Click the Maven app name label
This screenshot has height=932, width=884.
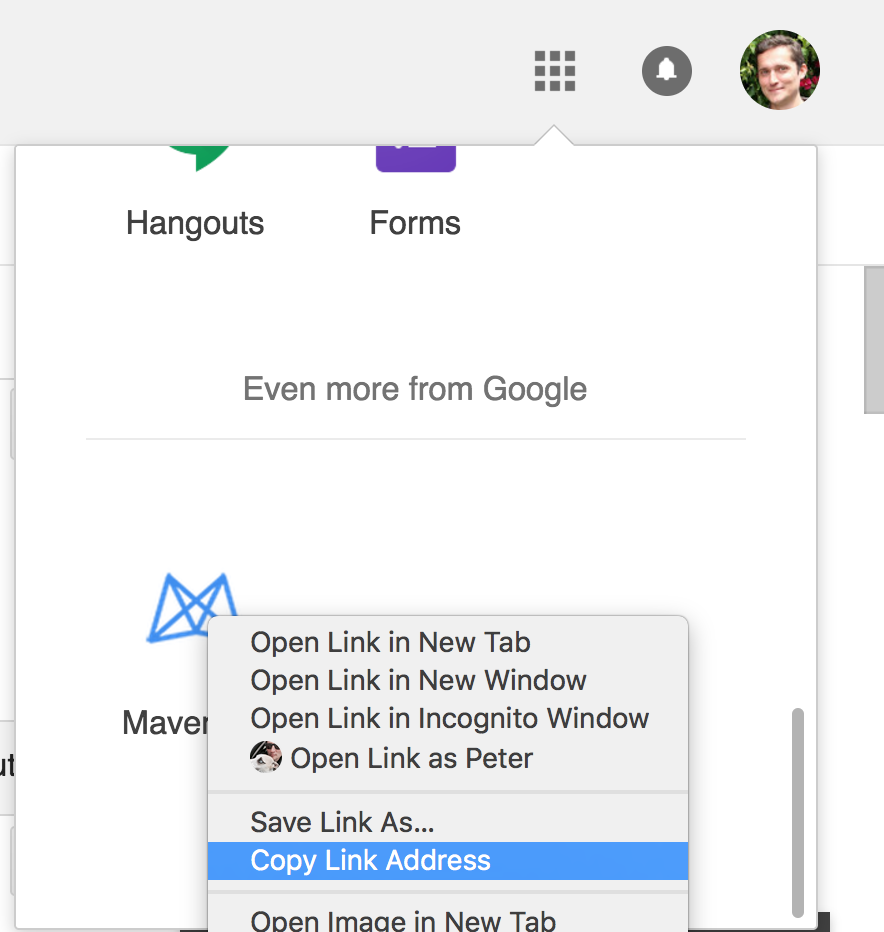(x=165, y=722)
